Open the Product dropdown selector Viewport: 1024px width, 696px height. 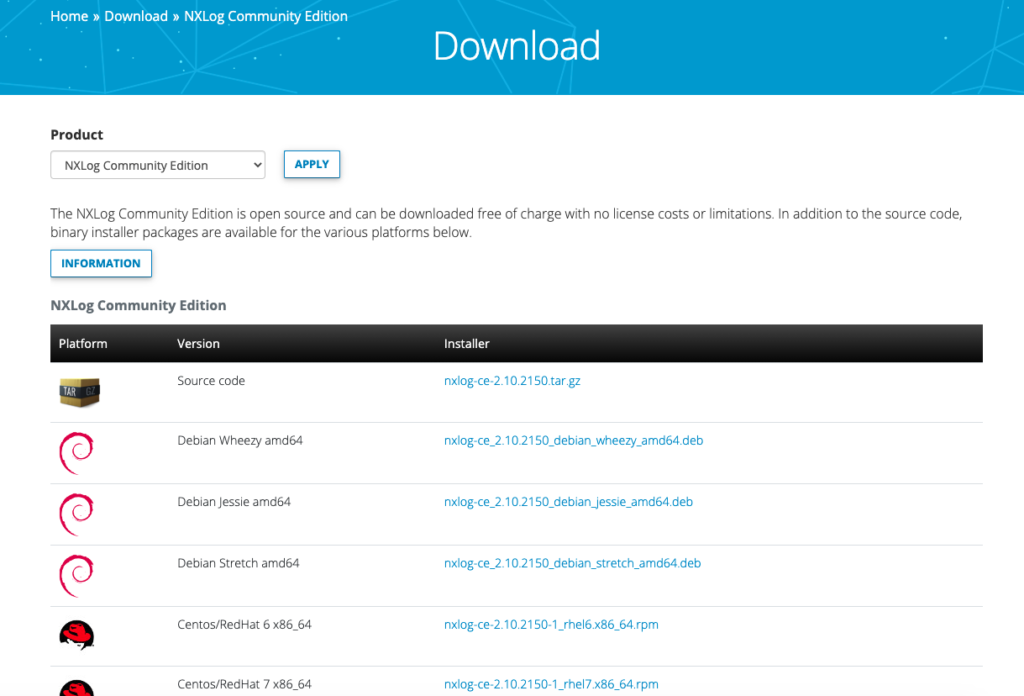(158, 165)
